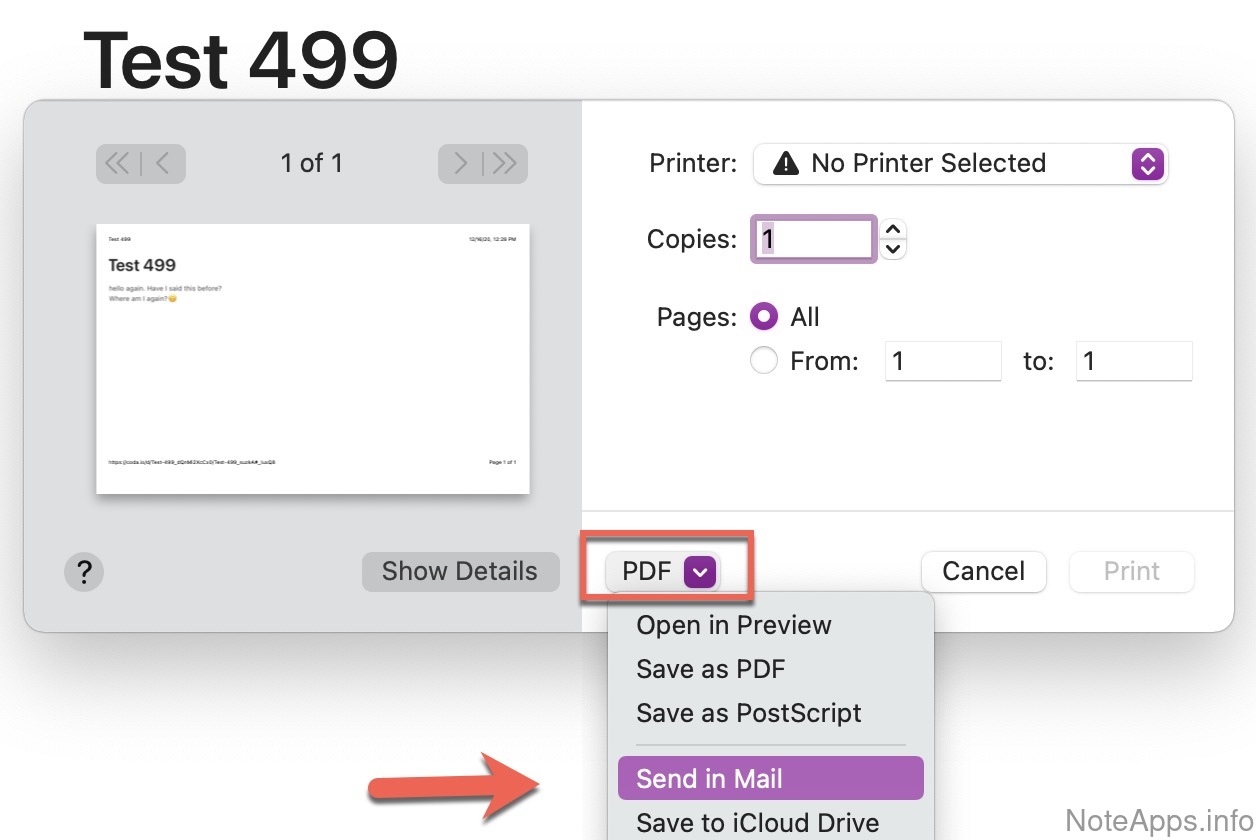Go to first page of preview
1256x840 pixels.
(x=118, y=163)
